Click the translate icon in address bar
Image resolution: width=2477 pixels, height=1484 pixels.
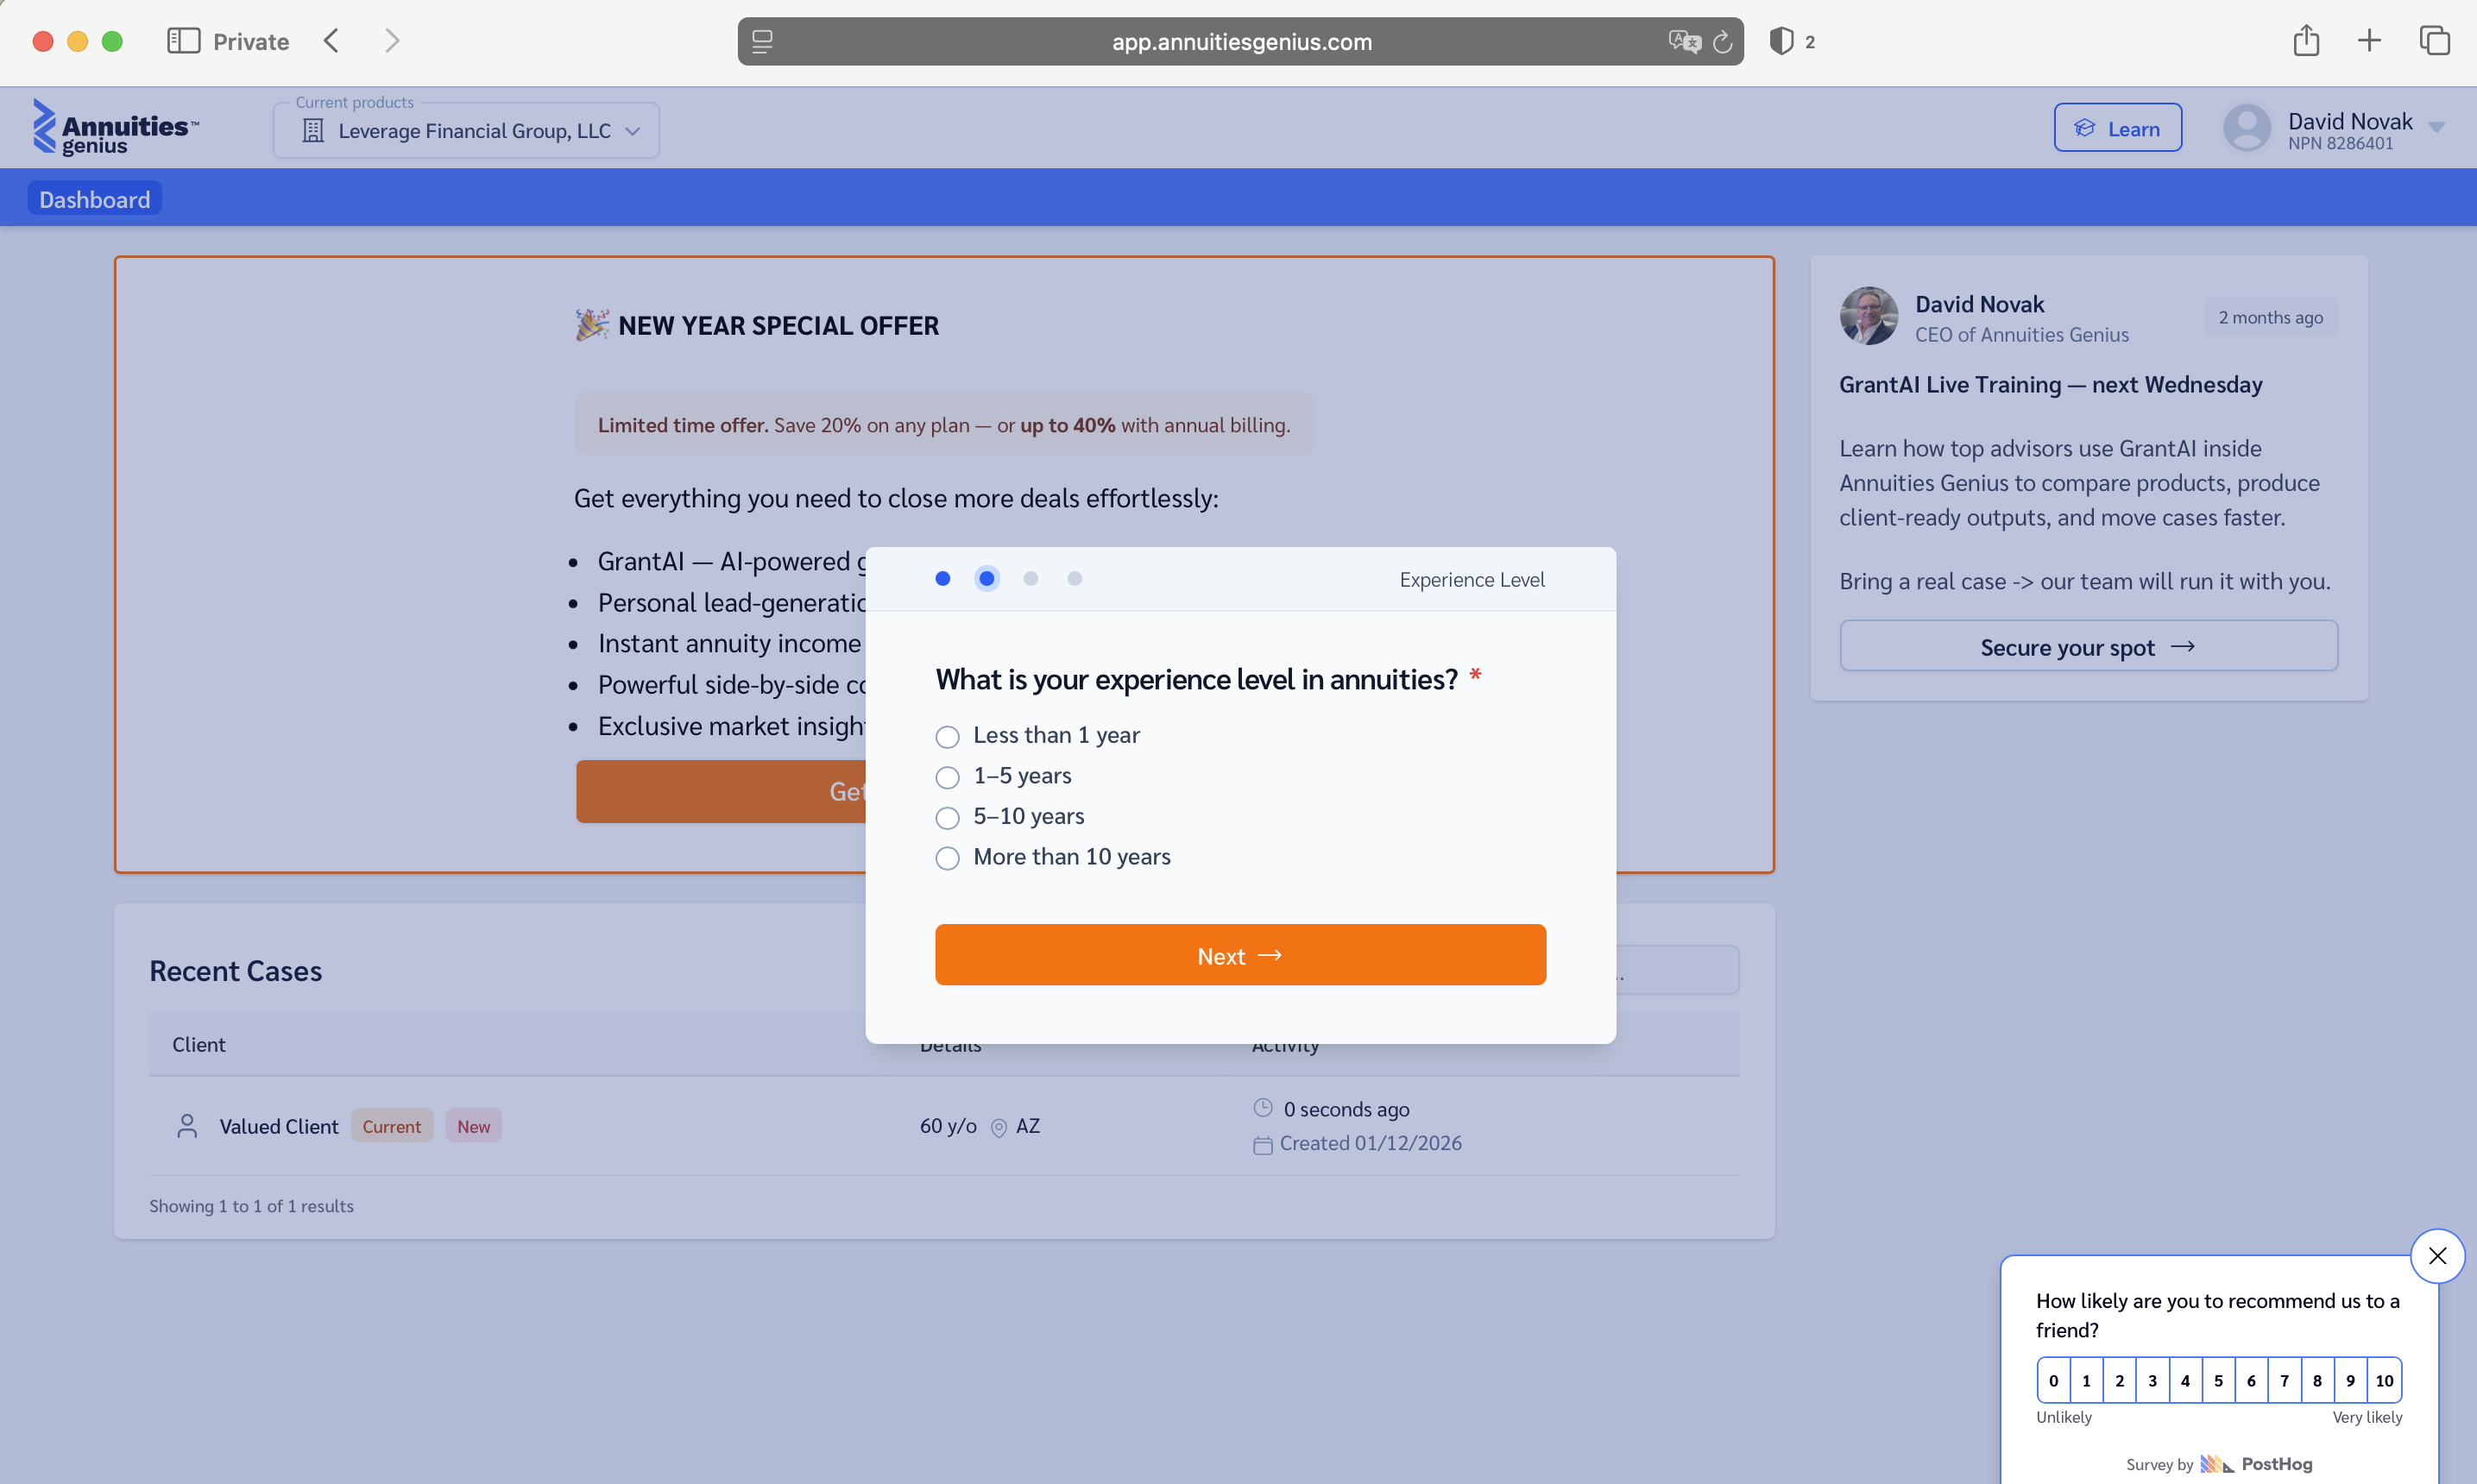1683,42
